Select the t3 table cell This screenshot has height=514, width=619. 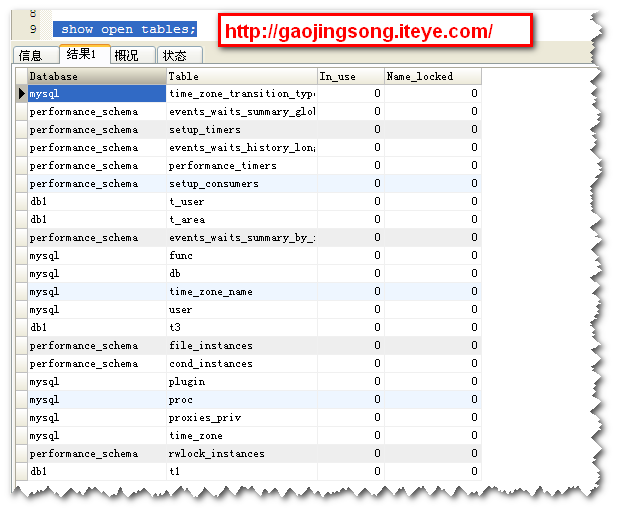(242, 327)
